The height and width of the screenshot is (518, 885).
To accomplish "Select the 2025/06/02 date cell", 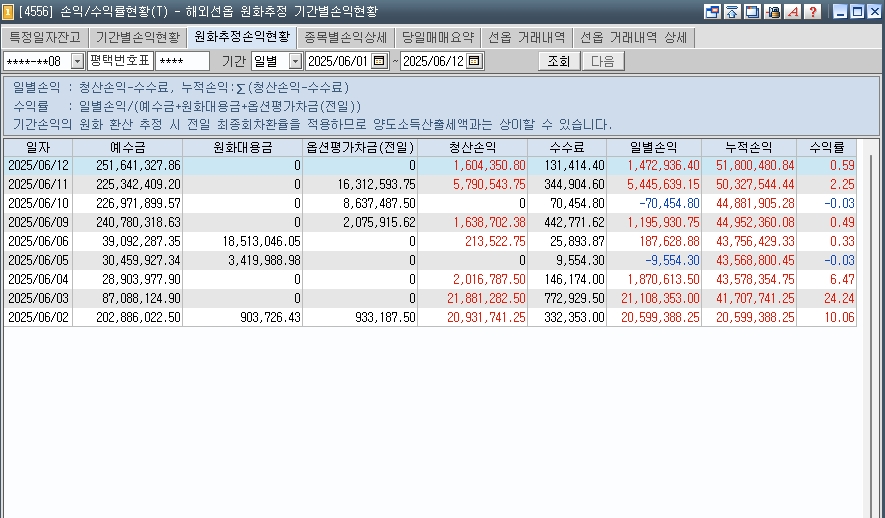I will 38,317.
